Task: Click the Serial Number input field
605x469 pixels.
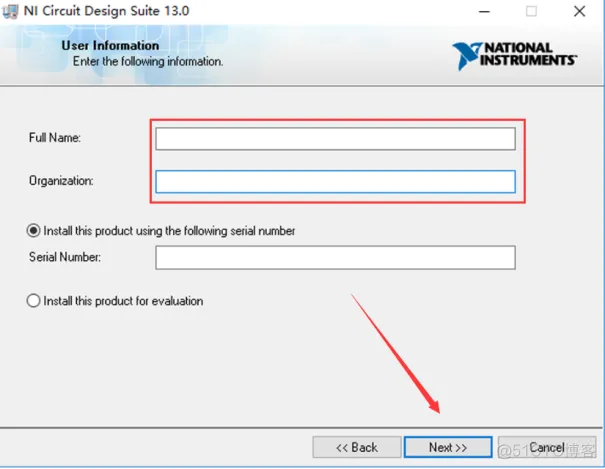Action: (335, 258)
